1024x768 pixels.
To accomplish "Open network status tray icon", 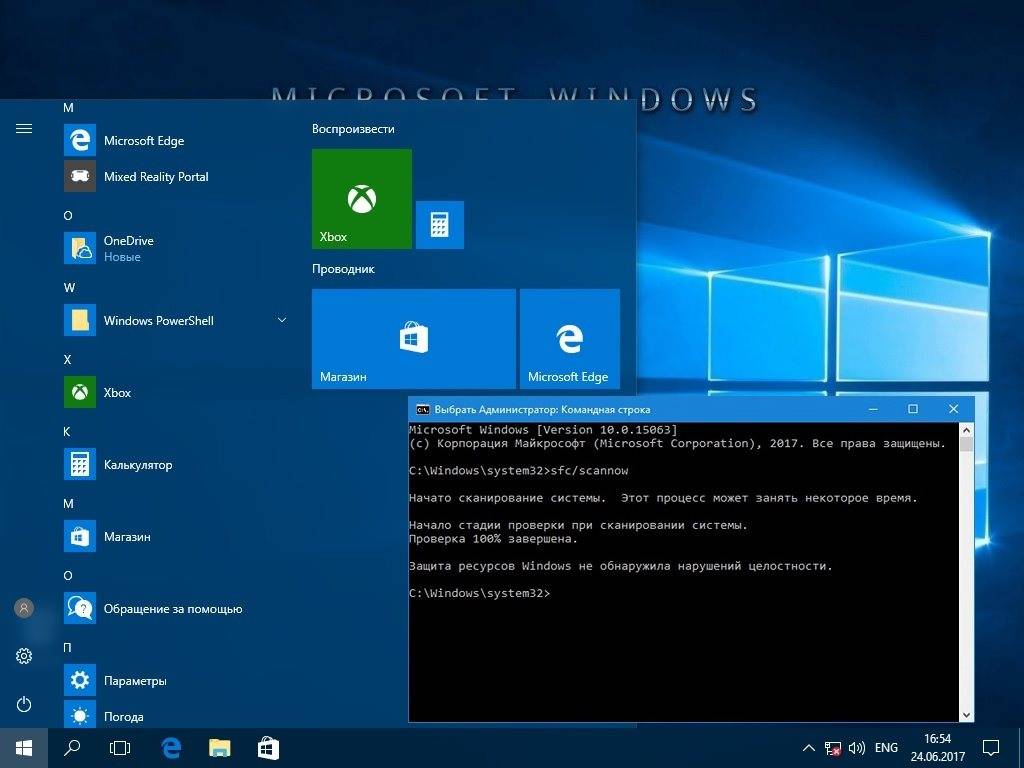I will [x=833, y=748].
